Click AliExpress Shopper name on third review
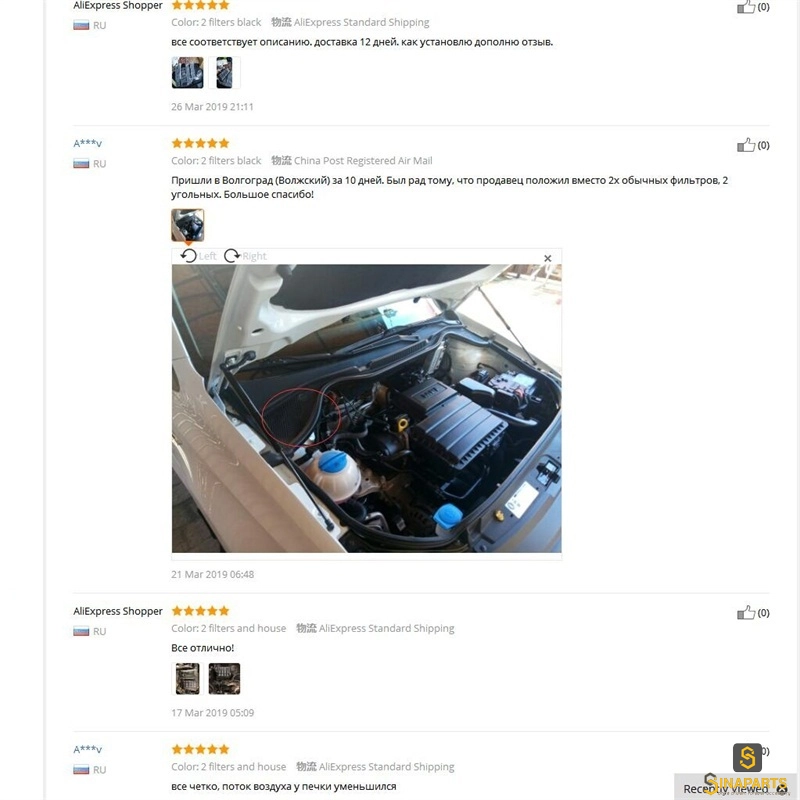Viewport: 800px width, 800px height. point(118,611)
